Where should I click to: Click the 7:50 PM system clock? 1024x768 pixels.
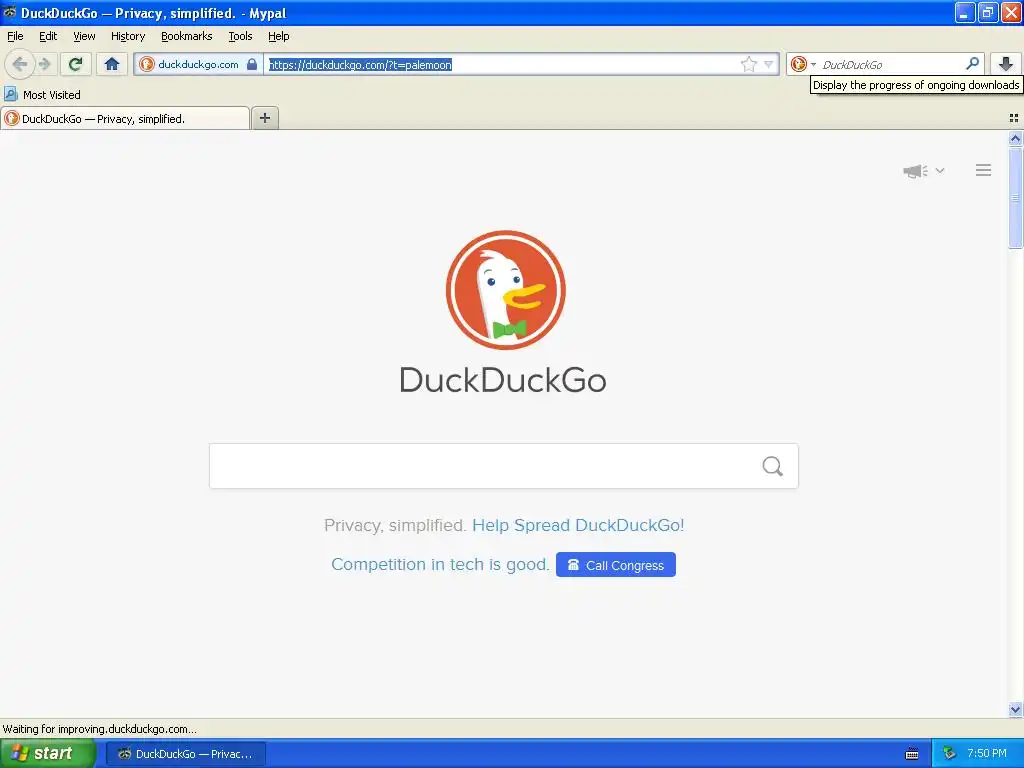987,753
